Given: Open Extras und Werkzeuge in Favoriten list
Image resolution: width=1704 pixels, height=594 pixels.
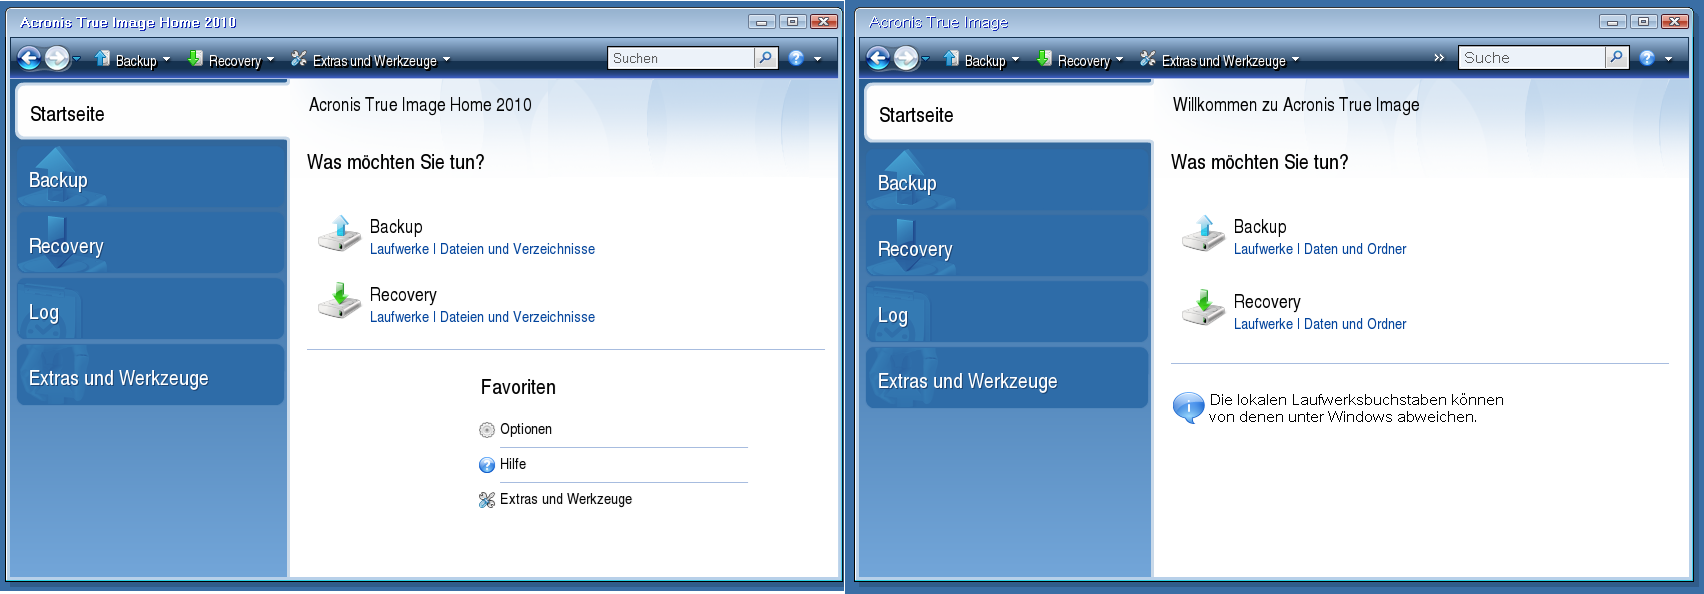Looking at the screenshot, I should click(566, 499).
